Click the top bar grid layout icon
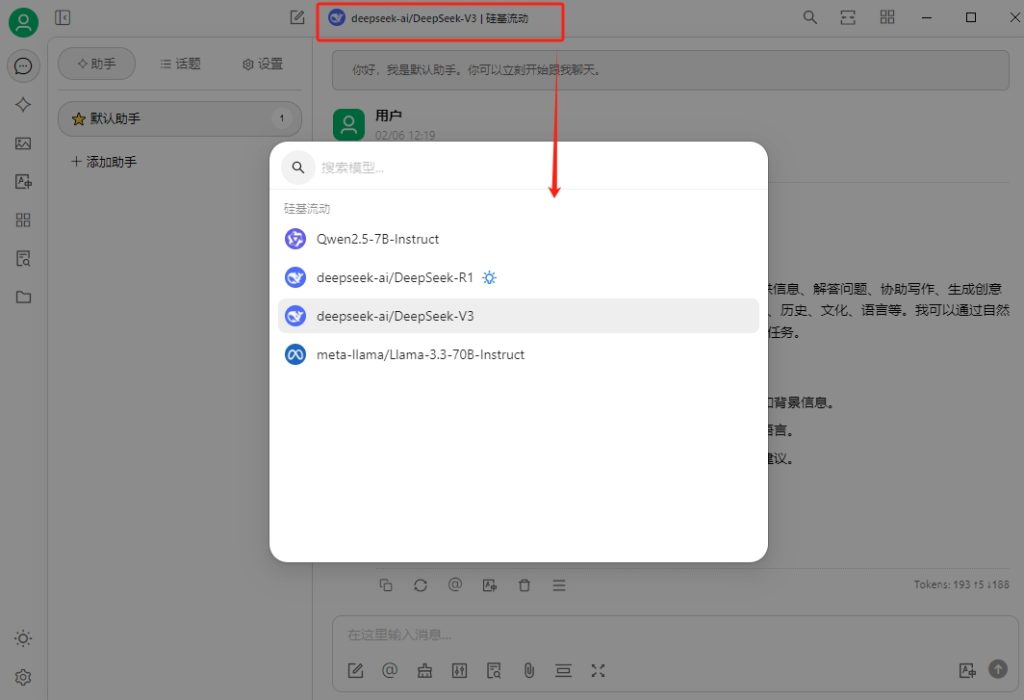The height and width of the screenshot is (700, 1024). [x=887, y=18]
